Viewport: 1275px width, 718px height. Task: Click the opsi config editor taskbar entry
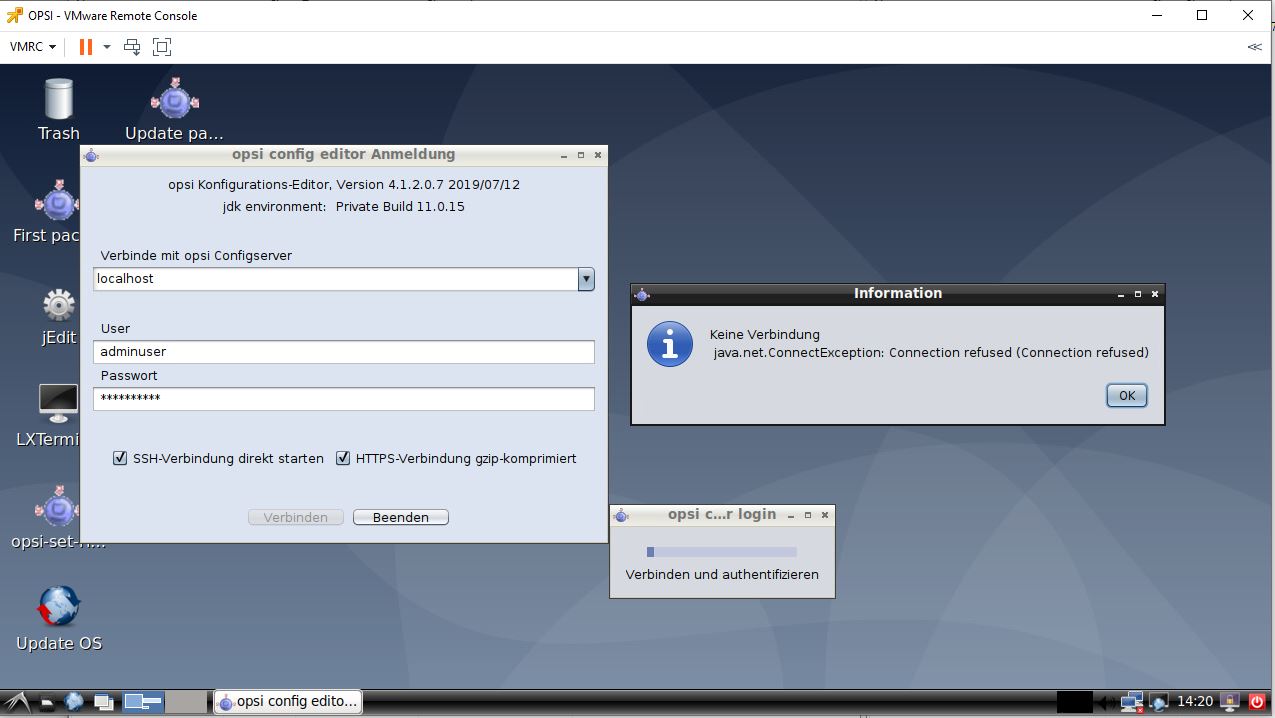(x=288, y=702)
